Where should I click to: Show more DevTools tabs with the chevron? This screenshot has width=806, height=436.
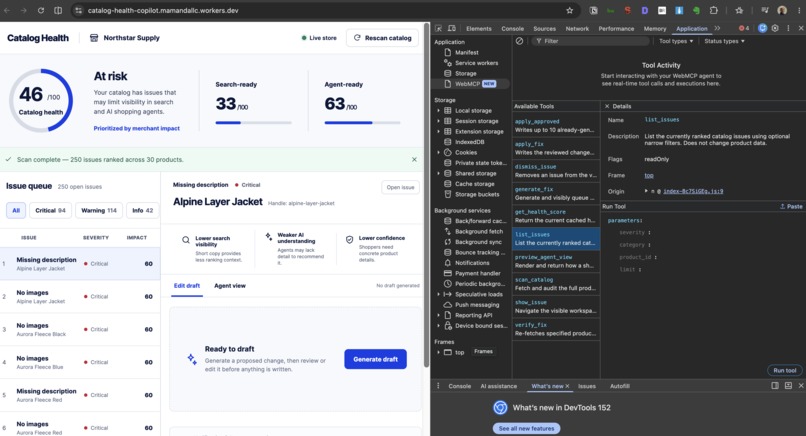click(x=718, y=28)
